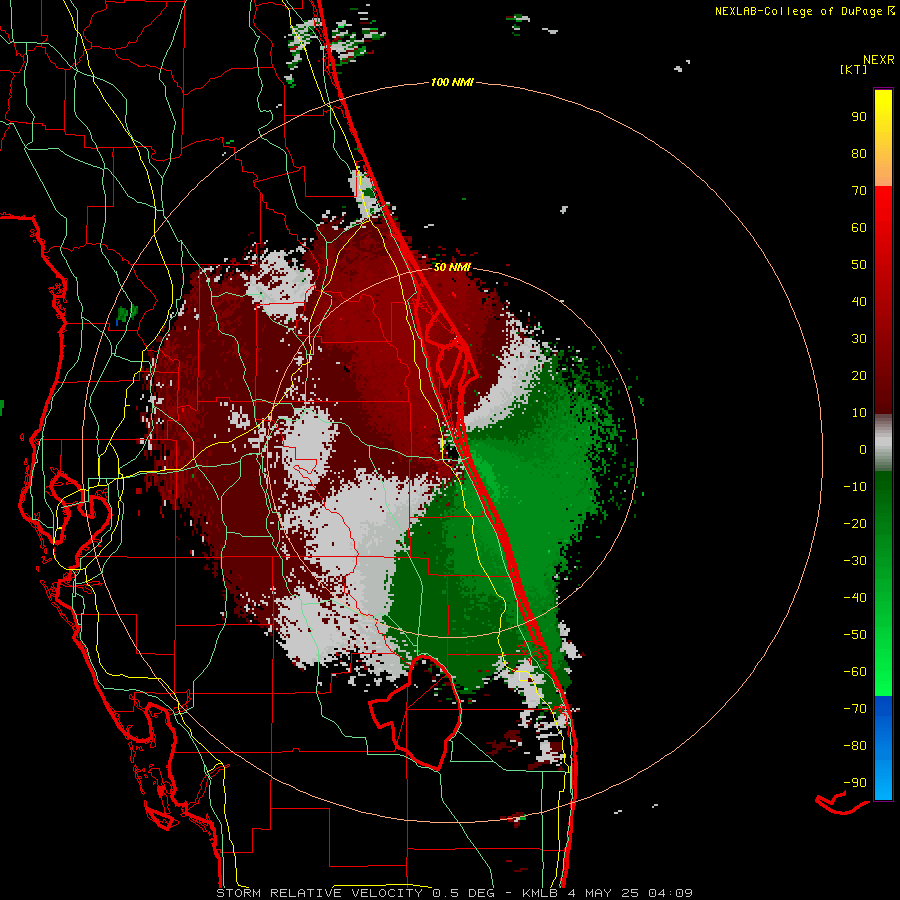The width and height of the screenshot is (900, 900).
Task: Click the -80 value on the velocity scale
Action: pyautogui.click(x=855, y=746)
